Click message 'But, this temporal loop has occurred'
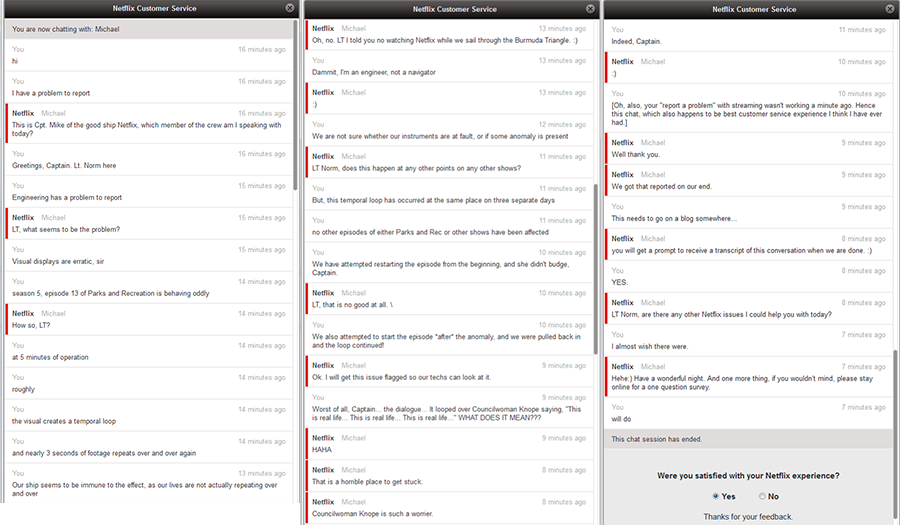The height and width of the screenshot is (525, 900). tap(433, 200)
